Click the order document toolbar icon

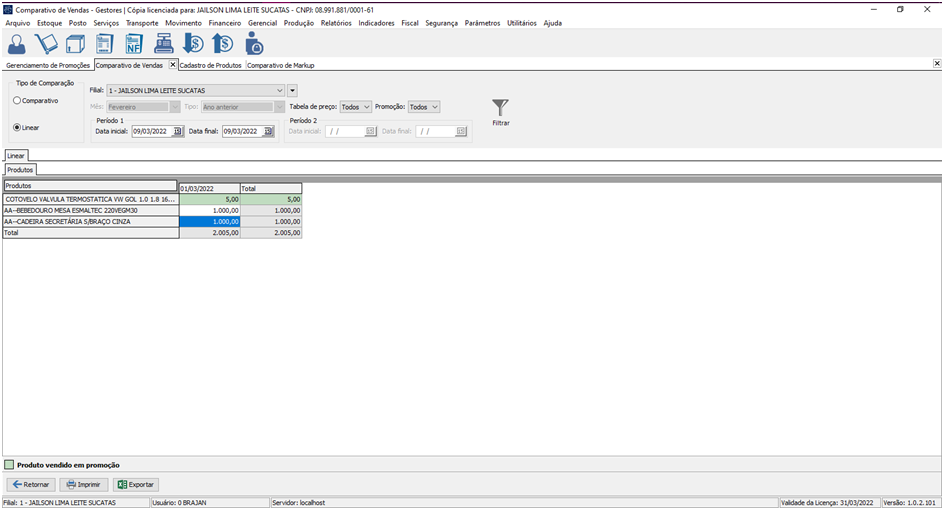[x=105, y=44]
